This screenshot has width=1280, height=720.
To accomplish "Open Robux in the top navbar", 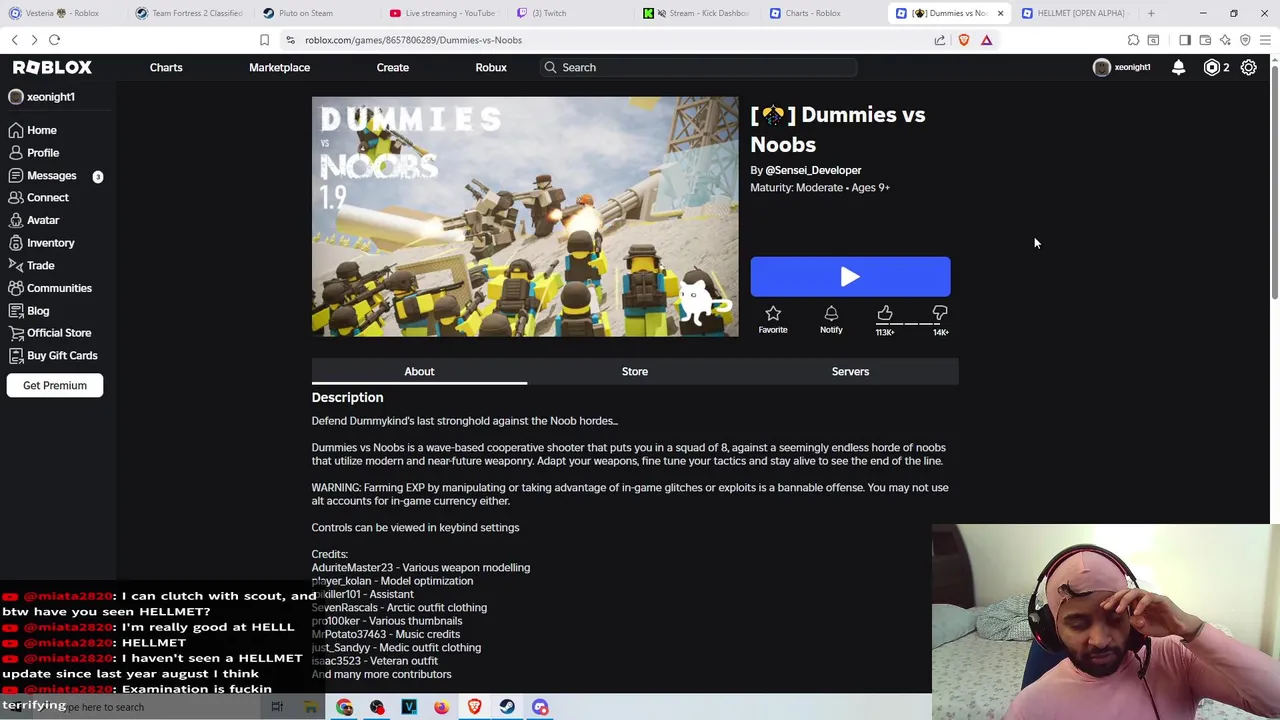I will pyautogui.click(x=491, y=67).
